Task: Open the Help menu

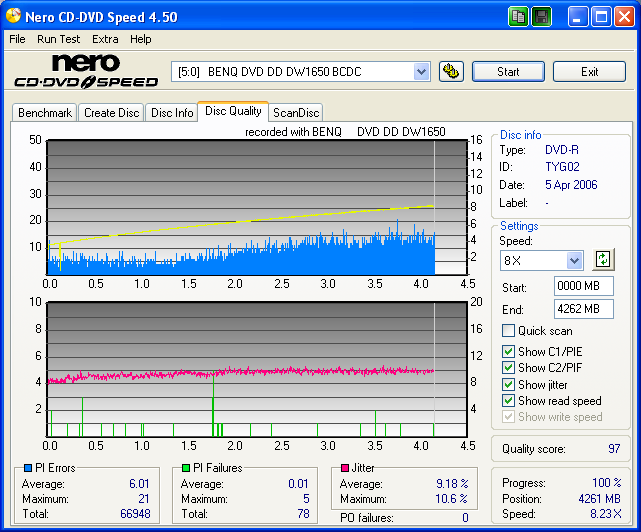Action: 141,39
